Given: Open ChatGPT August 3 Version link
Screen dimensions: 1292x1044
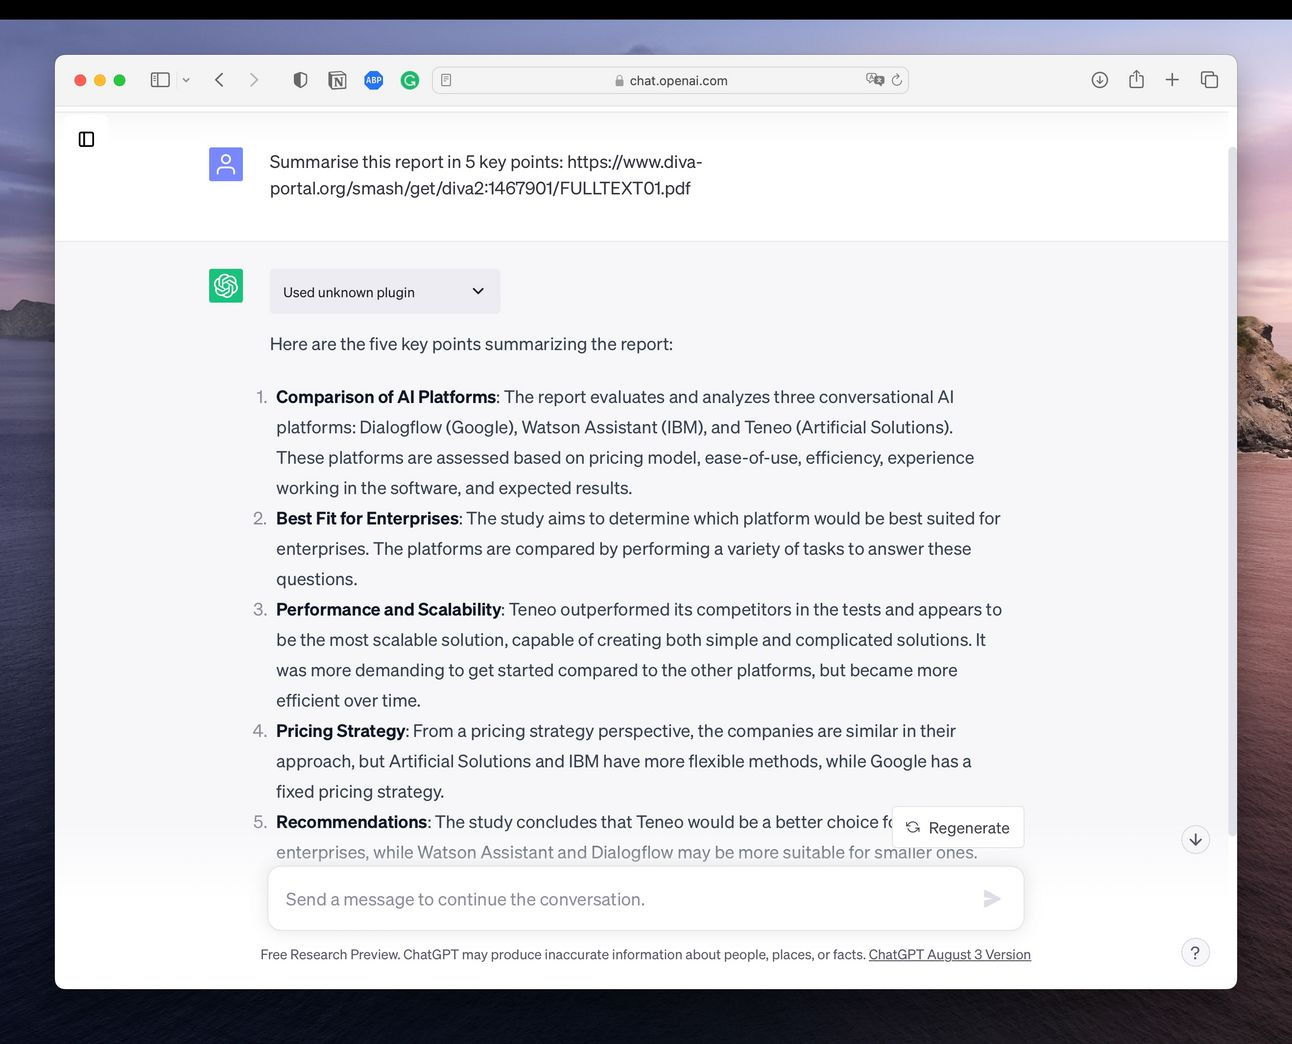Looking at the screenshot, I should point(949,955).
